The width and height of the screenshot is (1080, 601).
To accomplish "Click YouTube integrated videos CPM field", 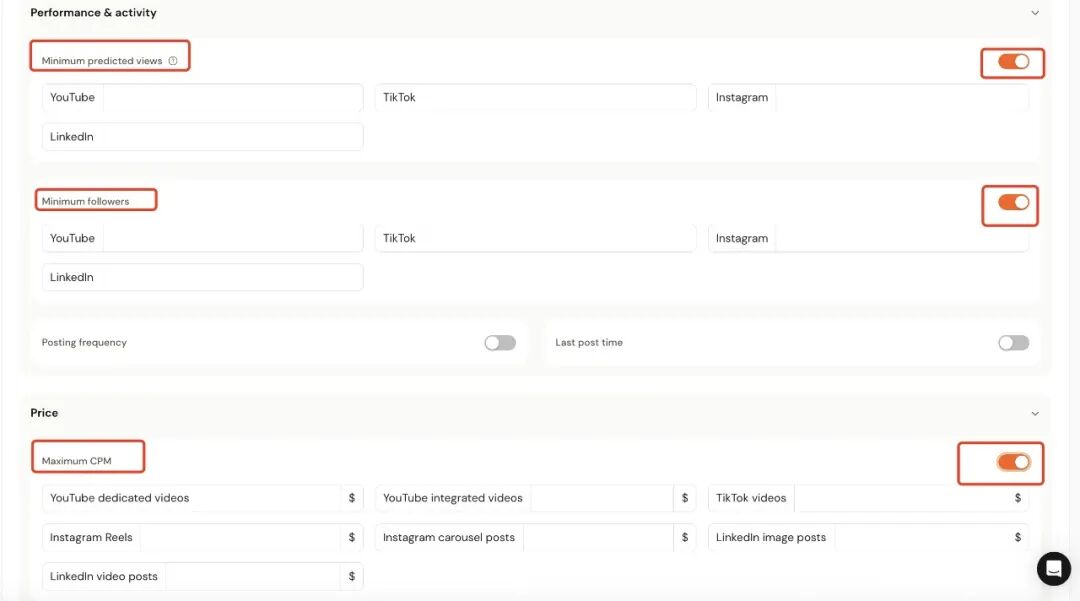I will click(x=600, y=498).
